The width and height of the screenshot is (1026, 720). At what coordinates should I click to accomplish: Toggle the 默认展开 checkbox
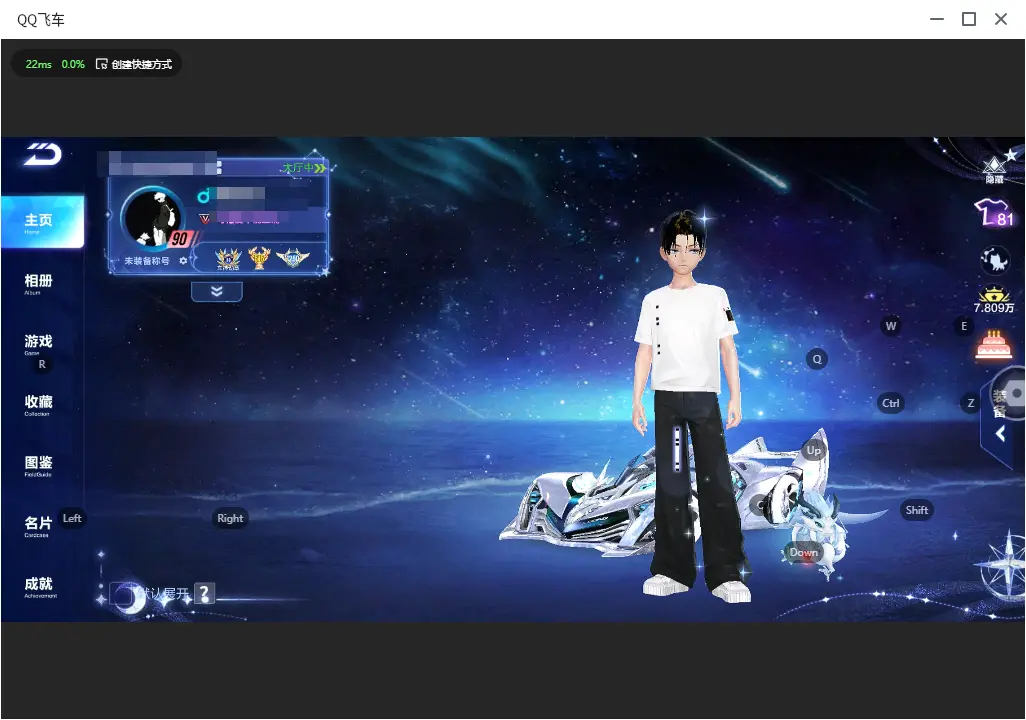point(120,594)
